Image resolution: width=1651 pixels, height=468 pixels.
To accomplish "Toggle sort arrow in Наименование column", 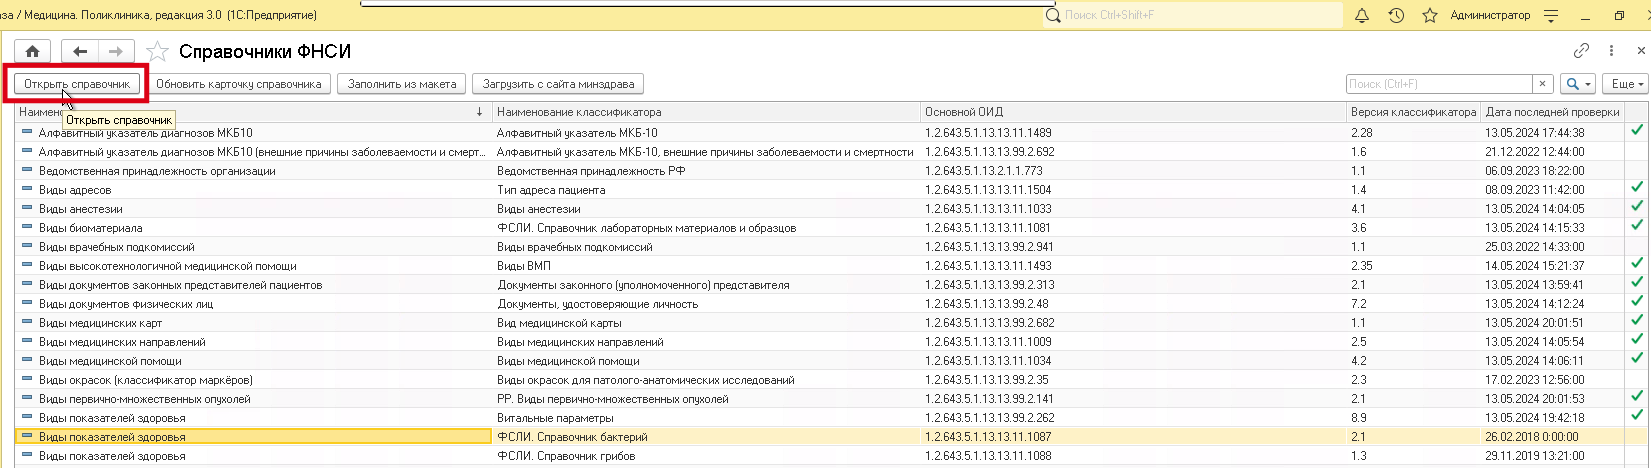I will 480,112.
